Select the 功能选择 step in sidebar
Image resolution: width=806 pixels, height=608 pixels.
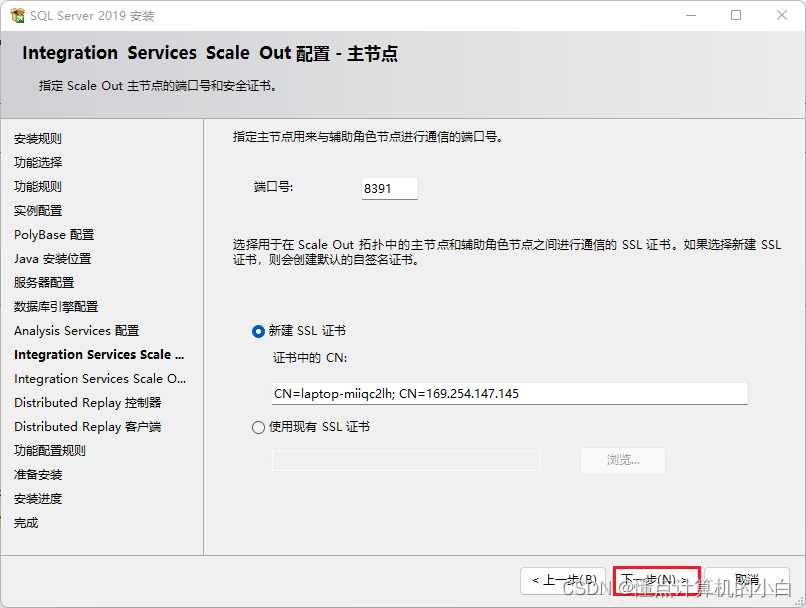point(38,163)
